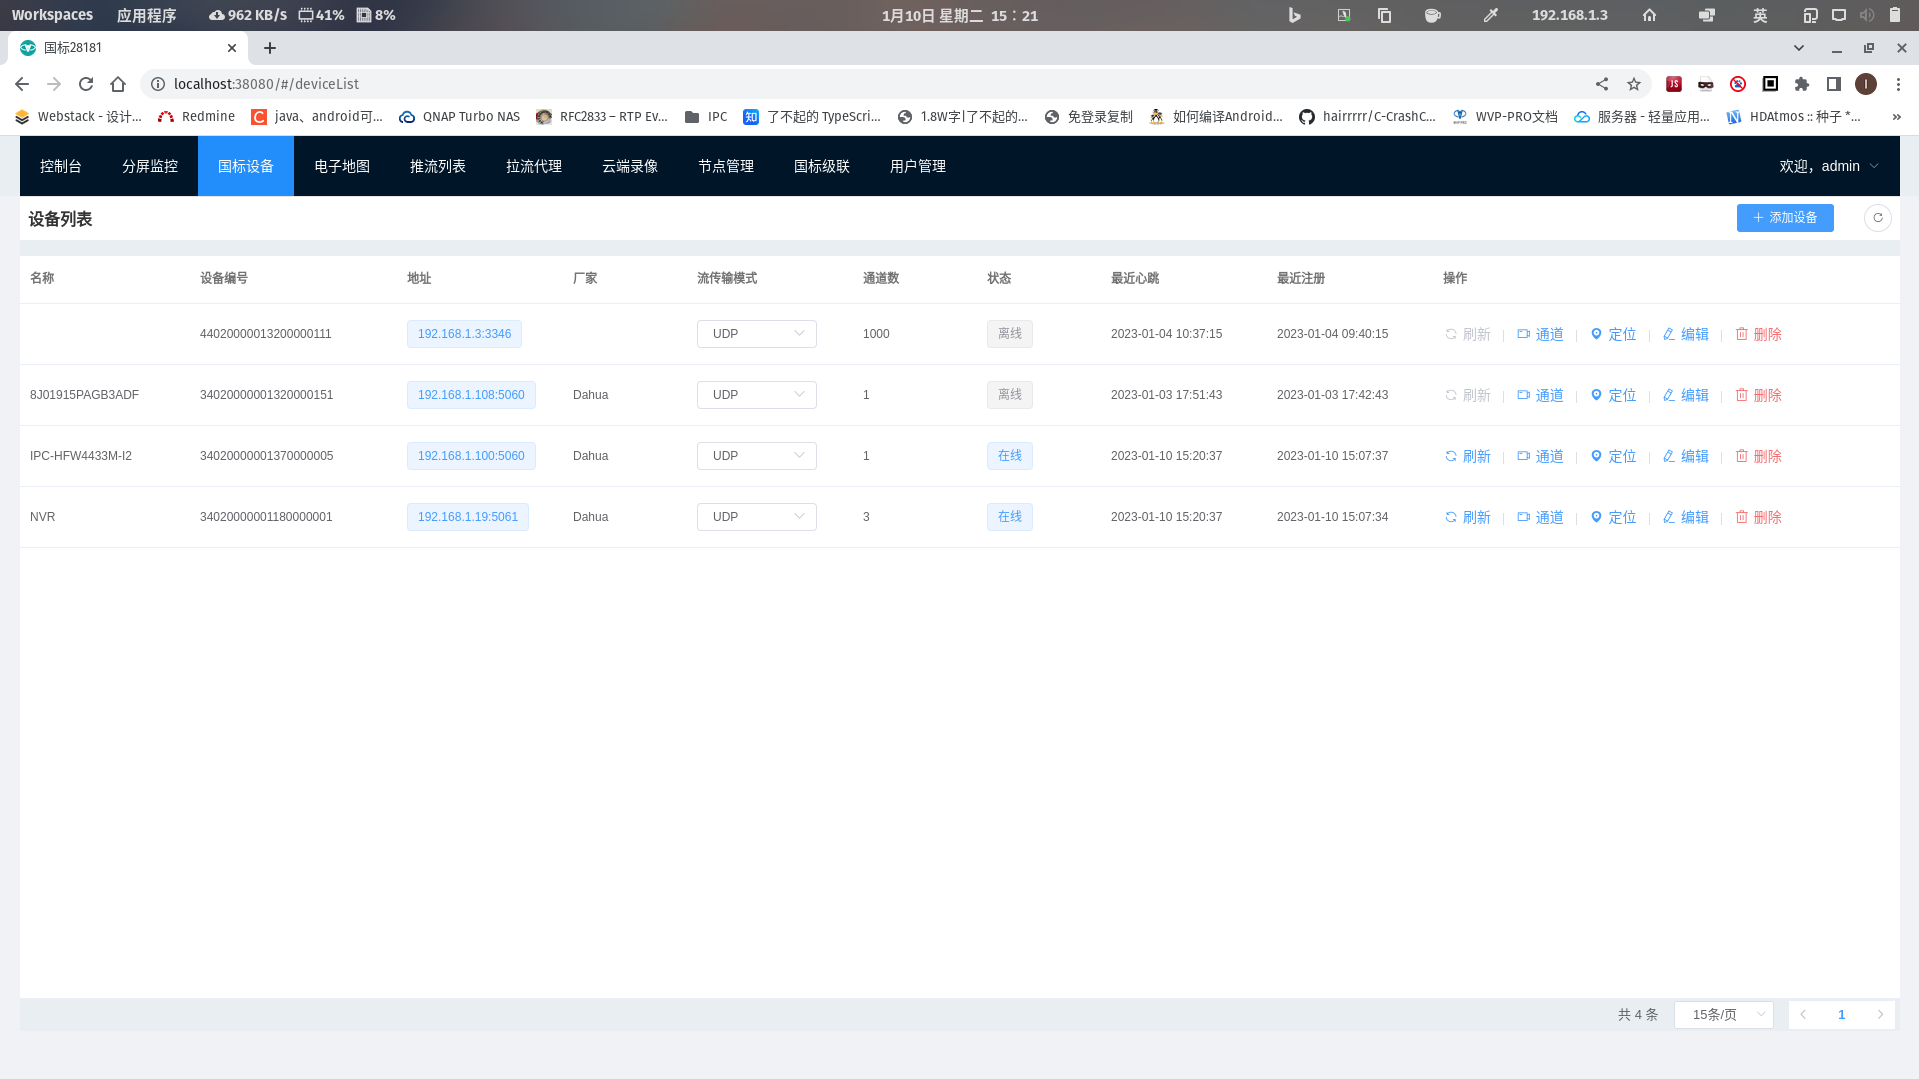
Task: Click the circular refresh icon beside Add Device
Action: 1877,218
